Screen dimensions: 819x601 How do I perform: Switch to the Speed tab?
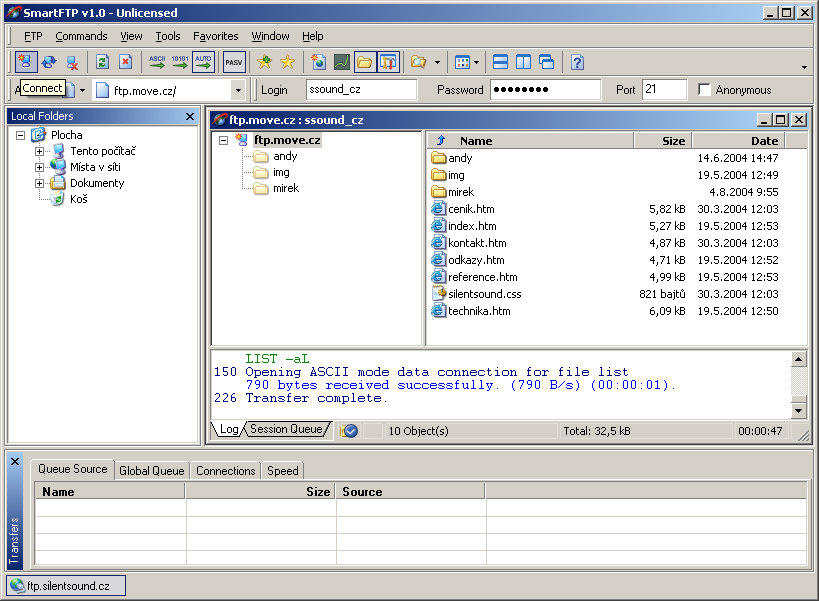(283, 470)
